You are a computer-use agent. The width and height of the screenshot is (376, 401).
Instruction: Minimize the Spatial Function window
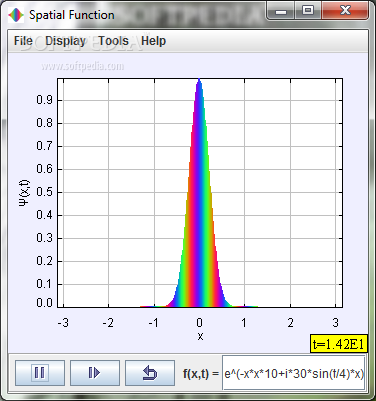click(281, 11)
